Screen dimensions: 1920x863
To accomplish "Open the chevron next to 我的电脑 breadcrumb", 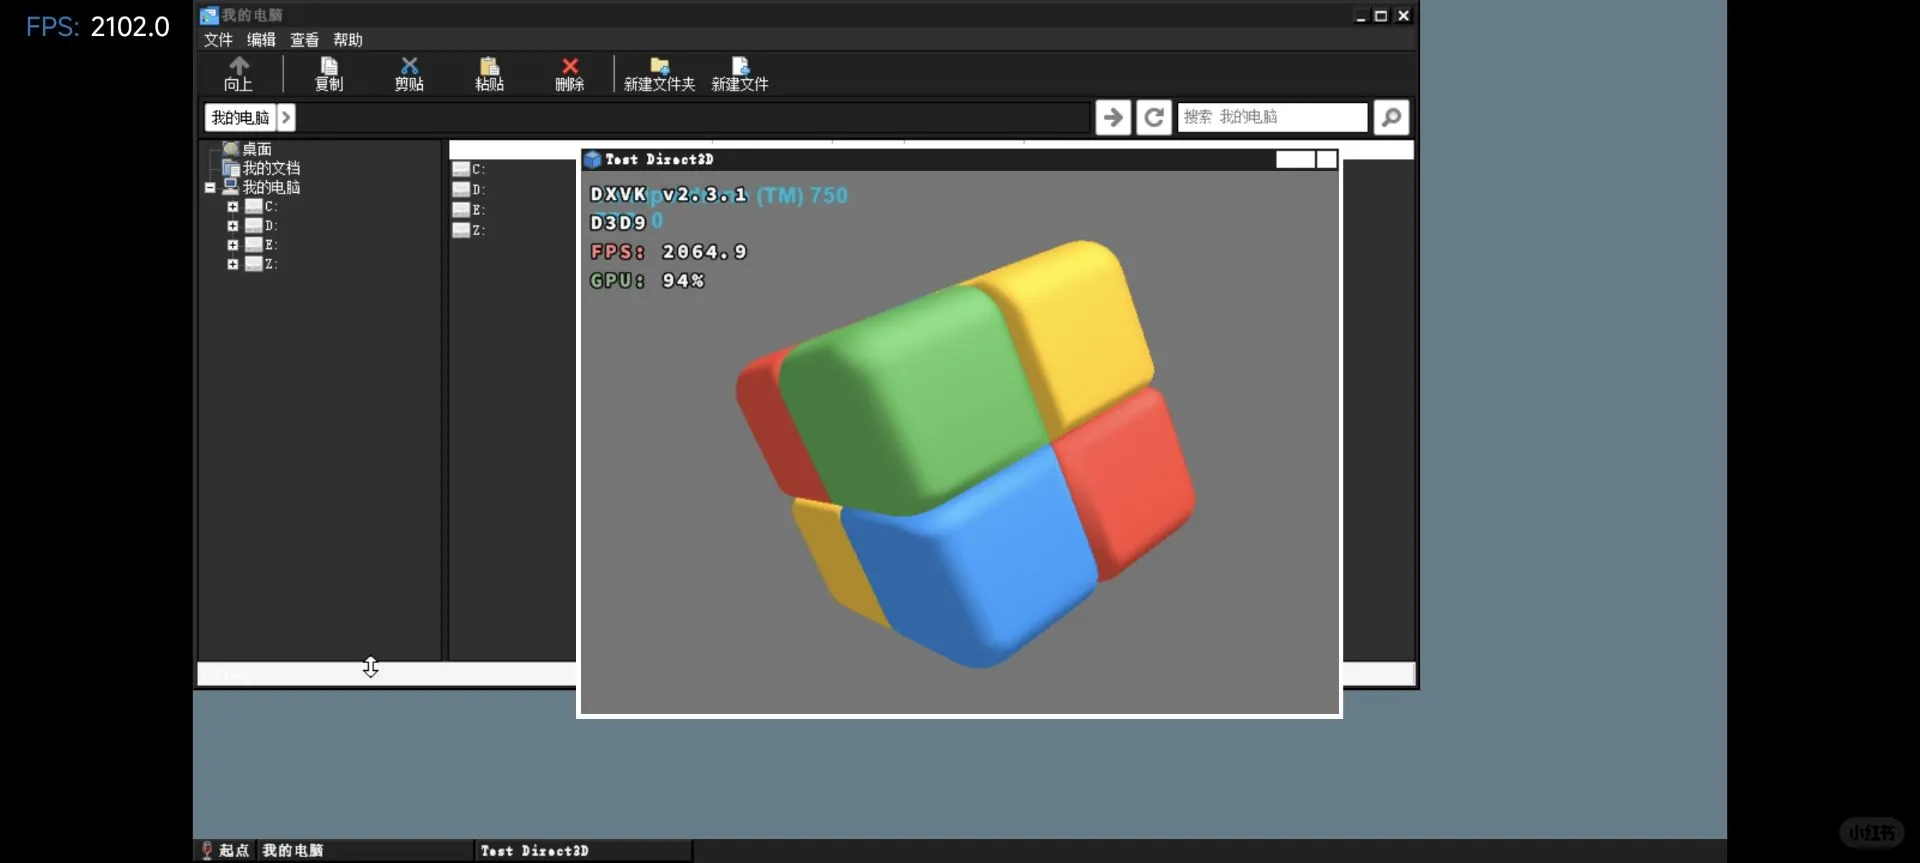I will (286, 117).
